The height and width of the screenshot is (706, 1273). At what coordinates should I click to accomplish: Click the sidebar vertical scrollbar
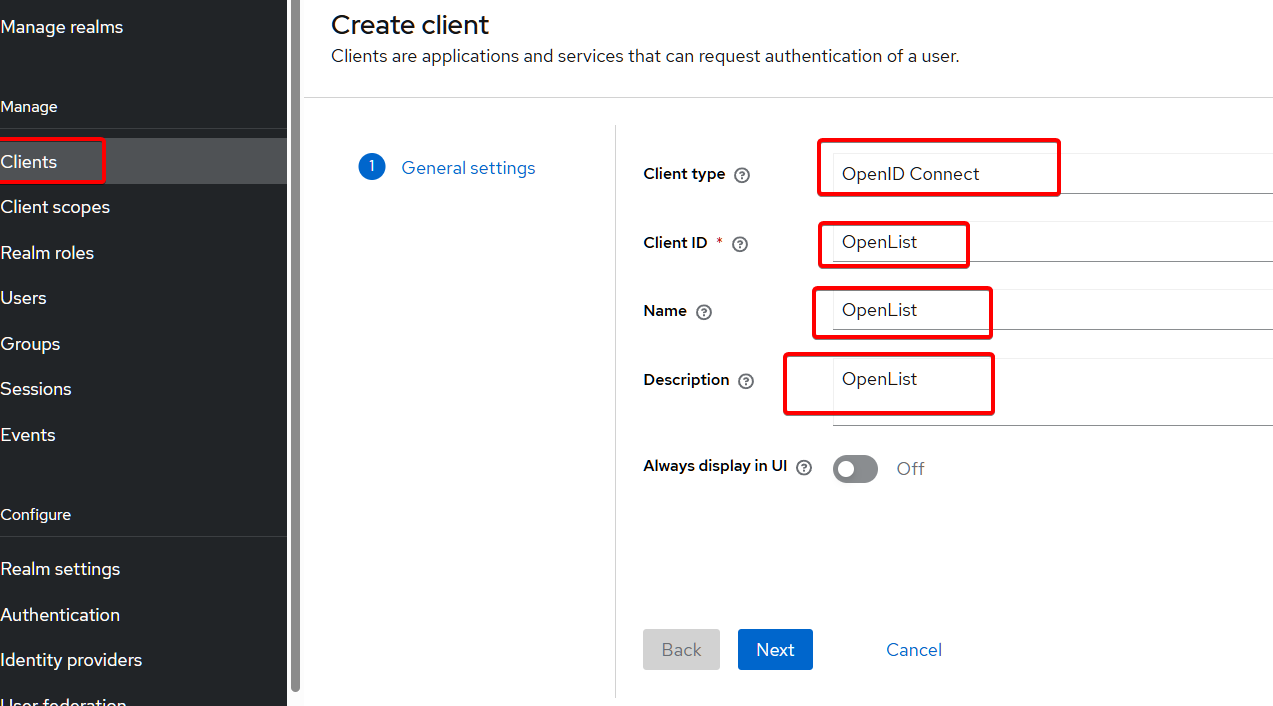294,350
